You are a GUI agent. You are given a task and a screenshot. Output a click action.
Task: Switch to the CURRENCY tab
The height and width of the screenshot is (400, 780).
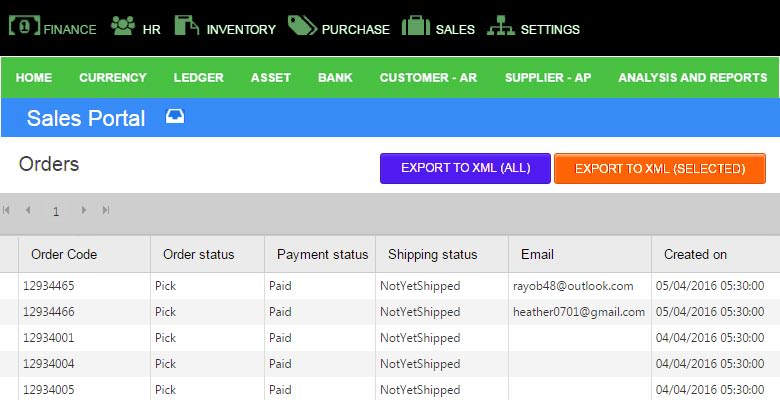pyautogui.click(x=113, y=78)
